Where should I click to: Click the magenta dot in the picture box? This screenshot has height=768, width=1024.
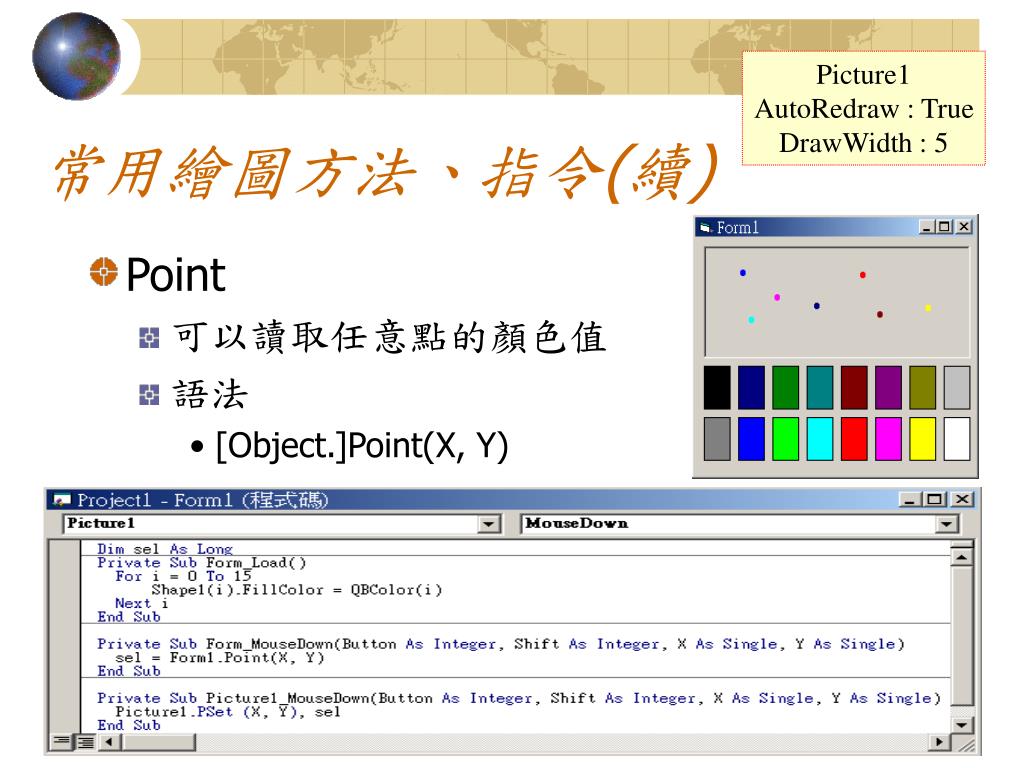[776, 297]
